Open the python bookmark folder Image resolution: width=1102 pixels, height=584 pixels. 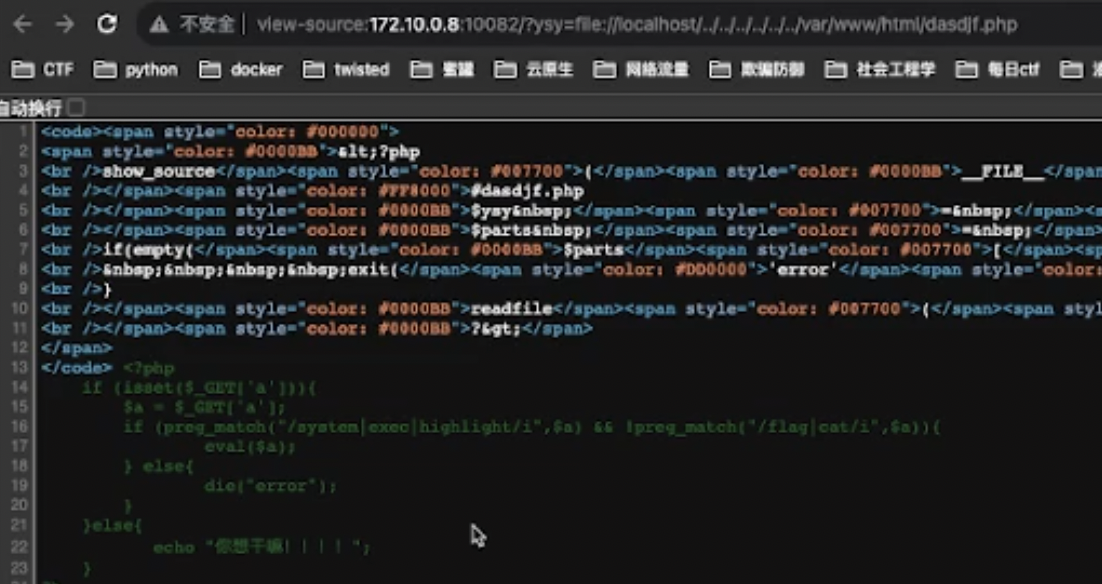pos(135,69)
